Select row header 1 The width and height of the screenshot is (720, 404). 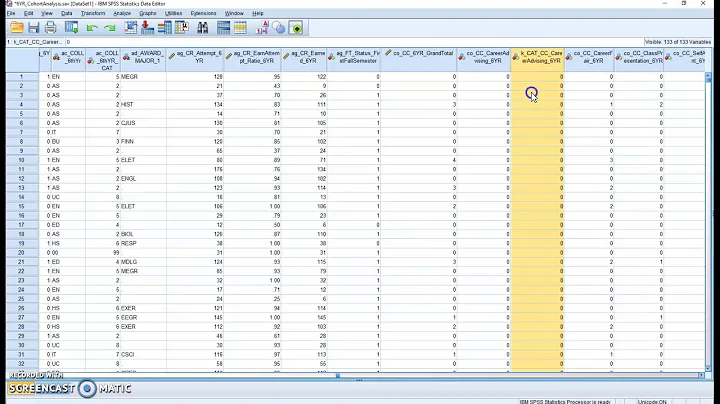point(22,77)
